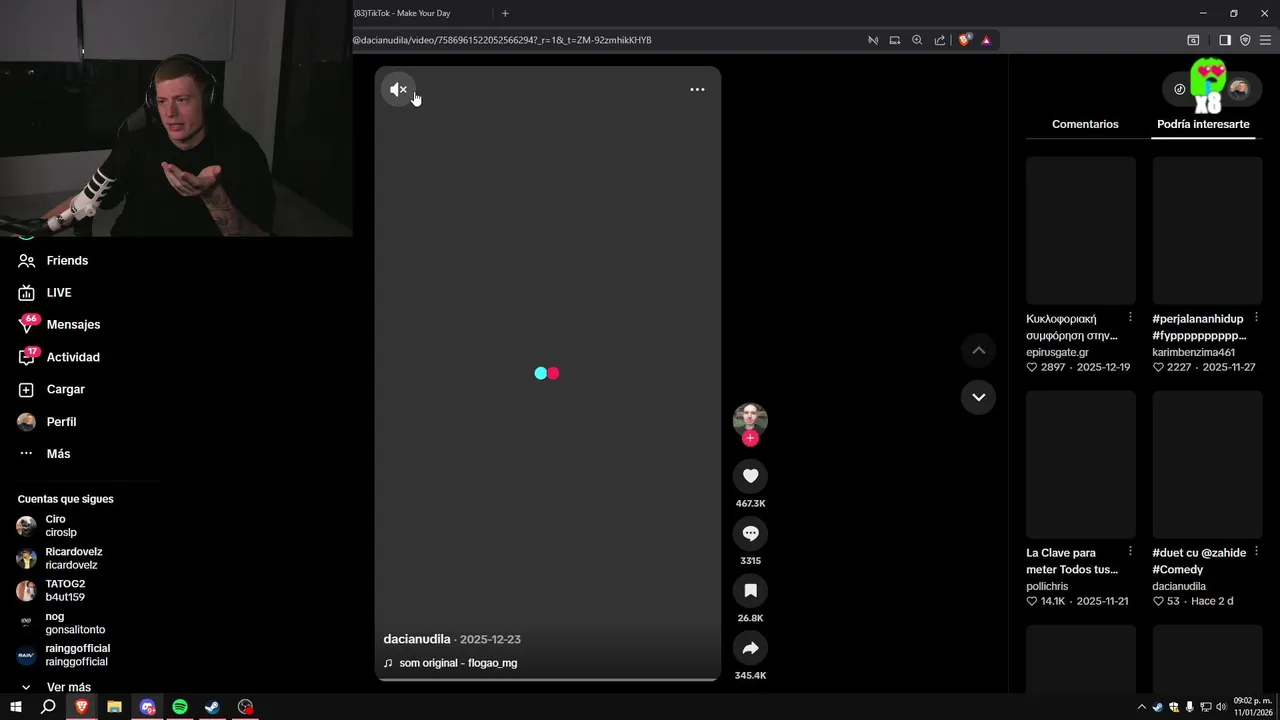Open Steam from the taskbar

212,707
